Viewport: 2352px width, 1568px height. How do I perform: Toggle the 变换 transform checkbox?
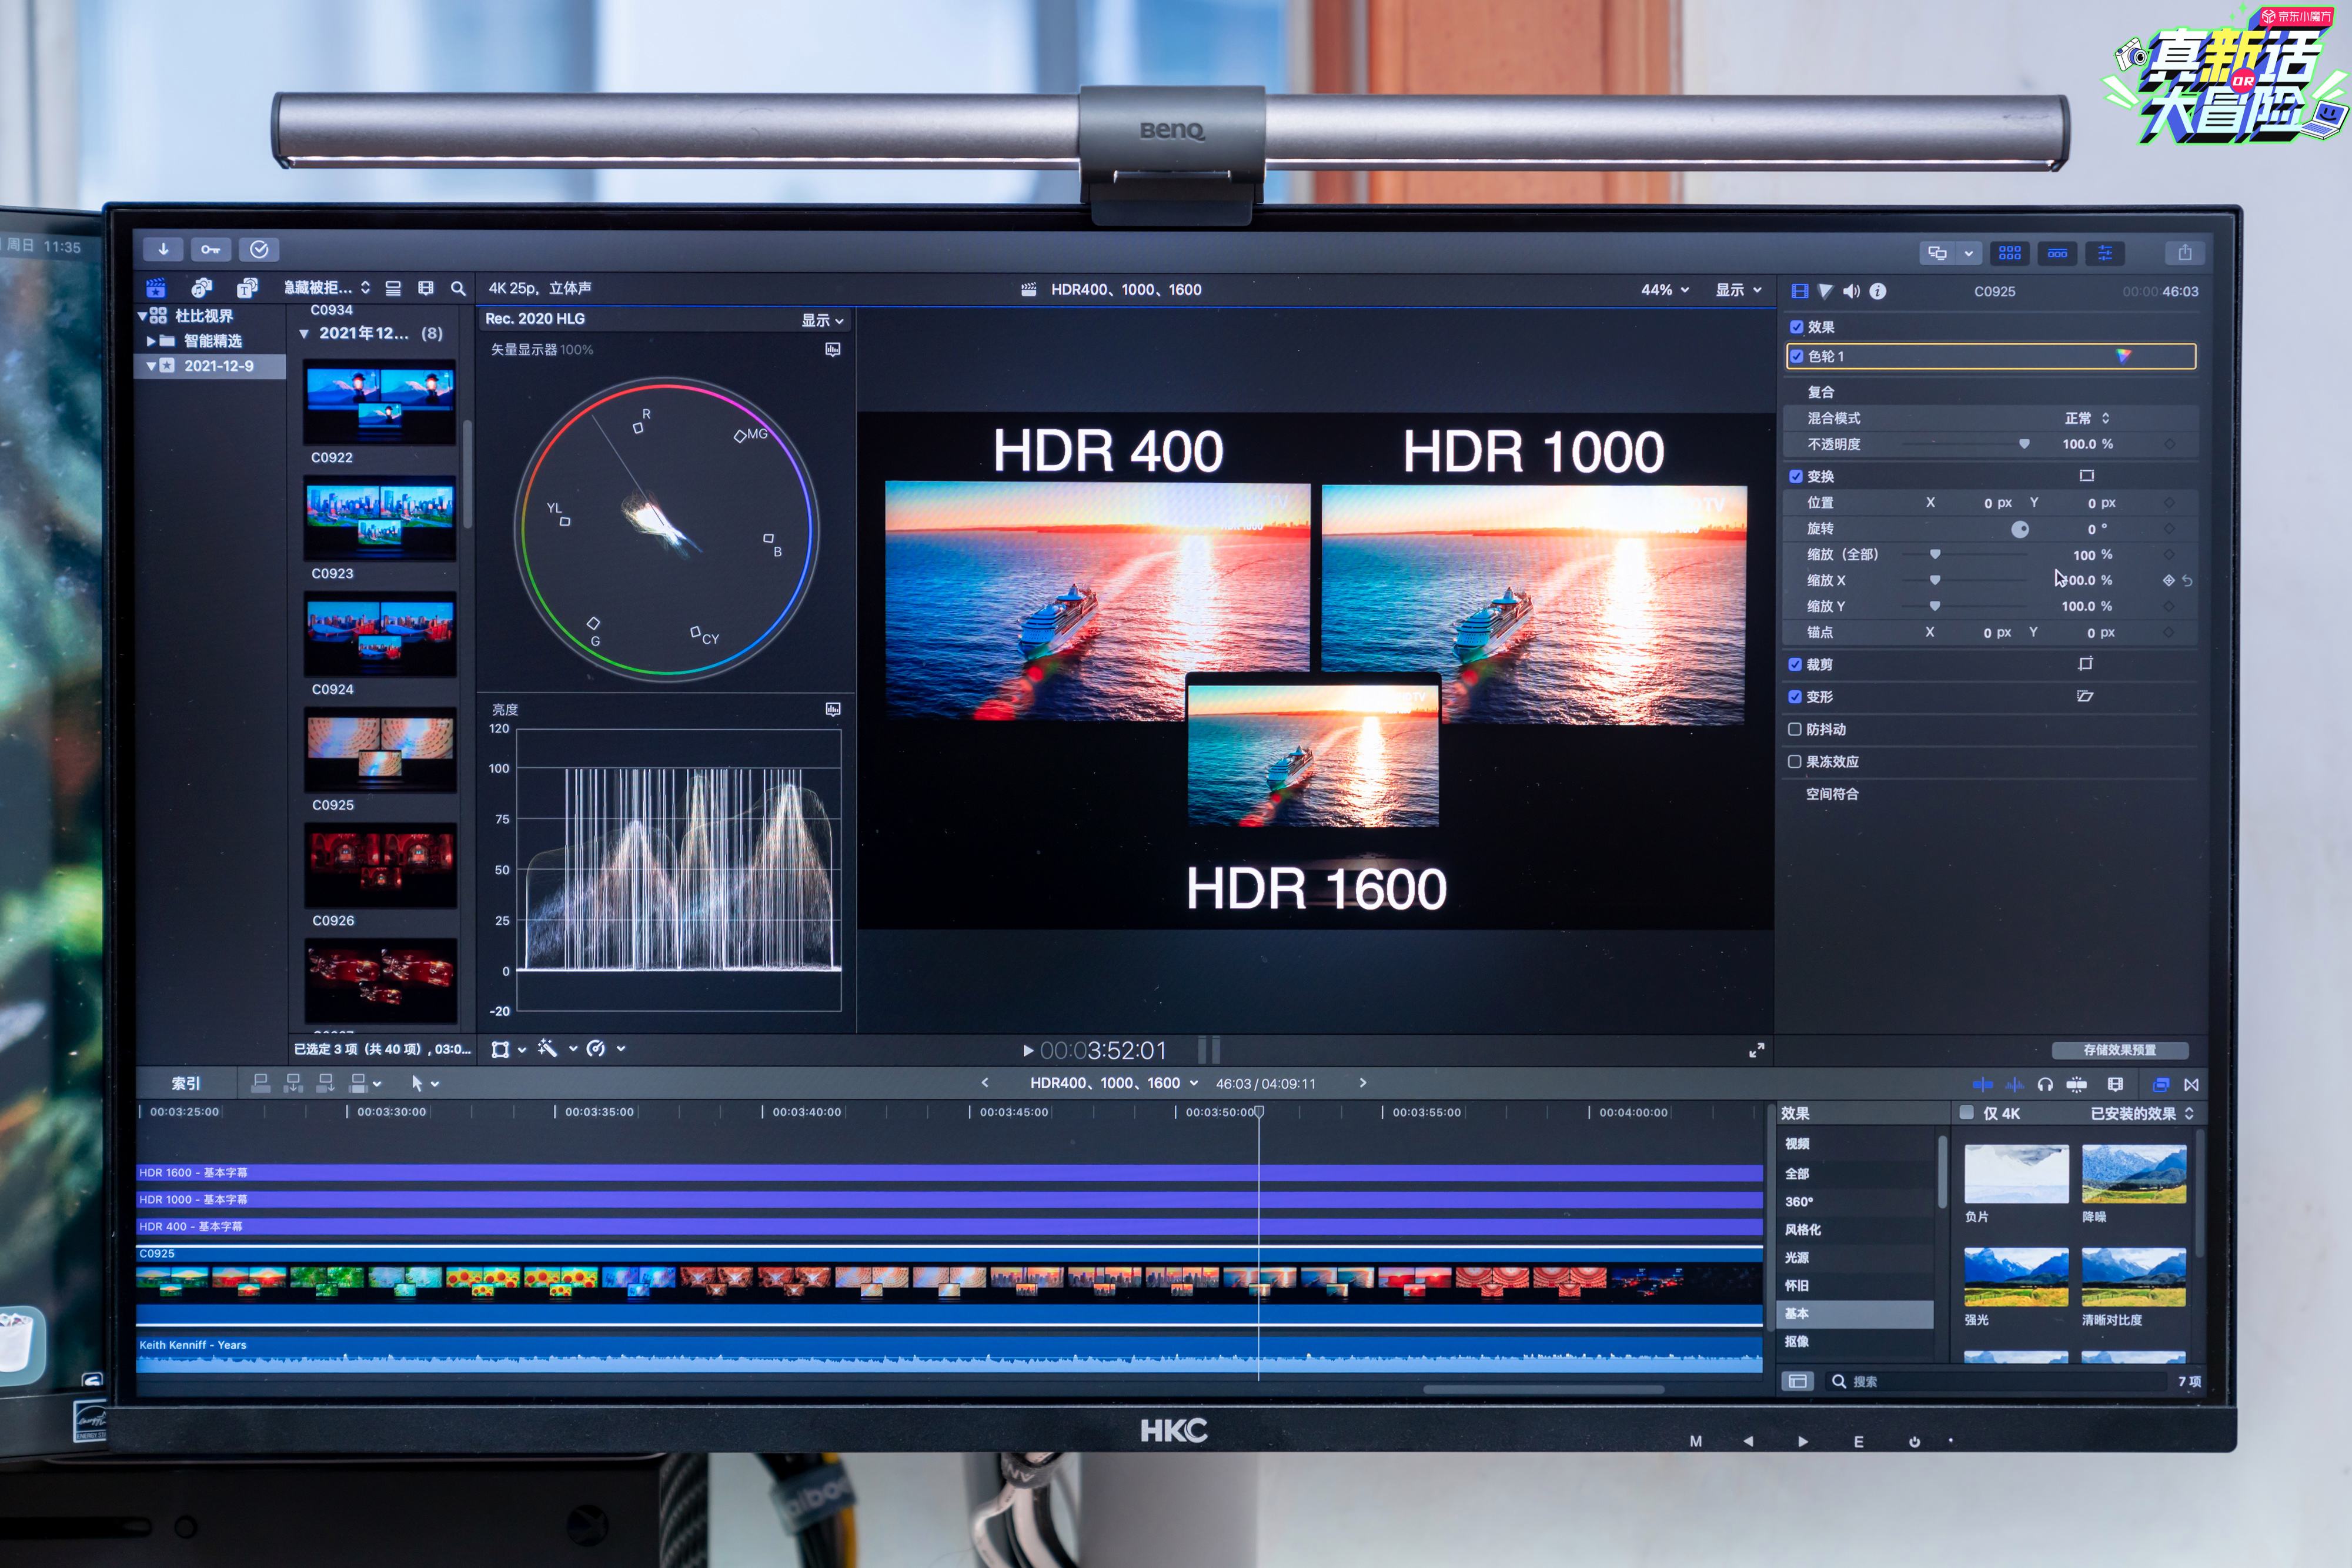pos(1796,476)
